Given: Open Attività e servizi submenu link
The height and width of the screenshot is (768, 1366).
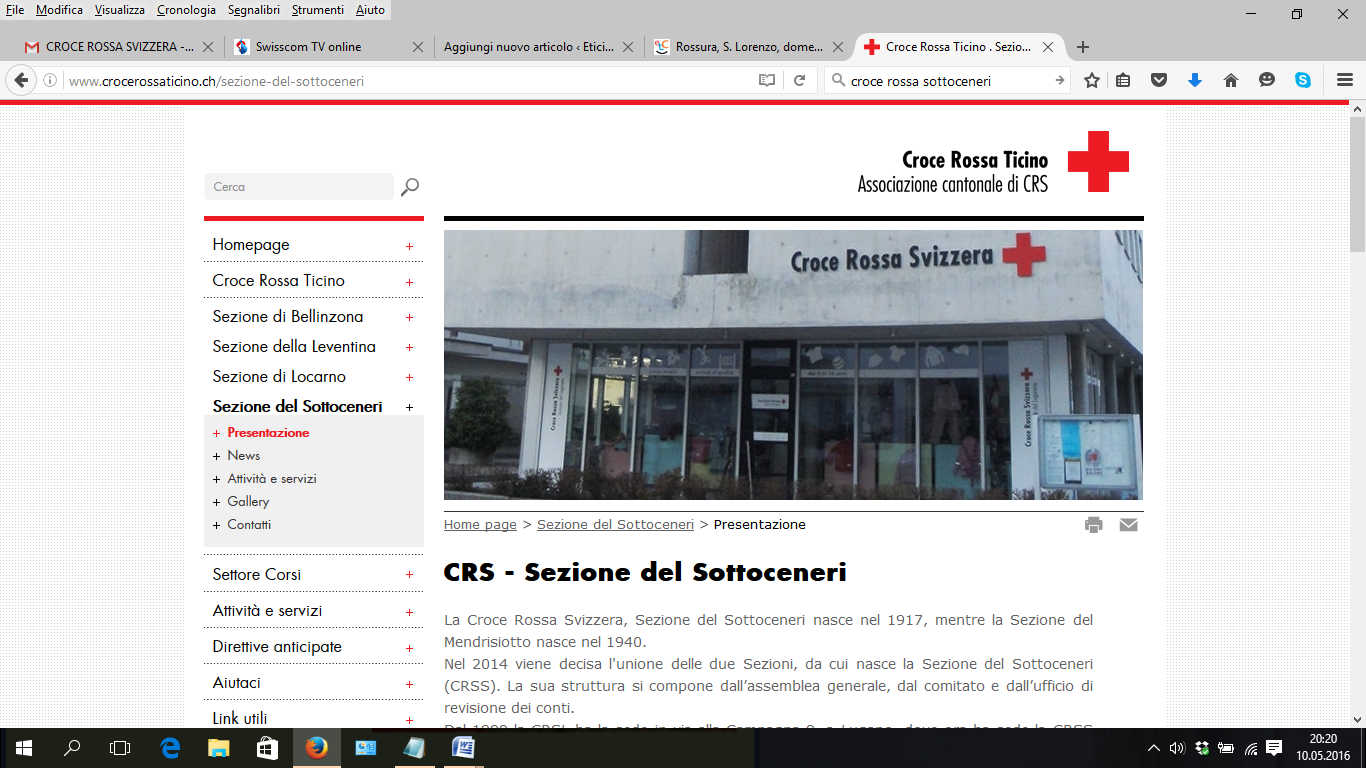Looking at the screenshot, I should [272, 479].
